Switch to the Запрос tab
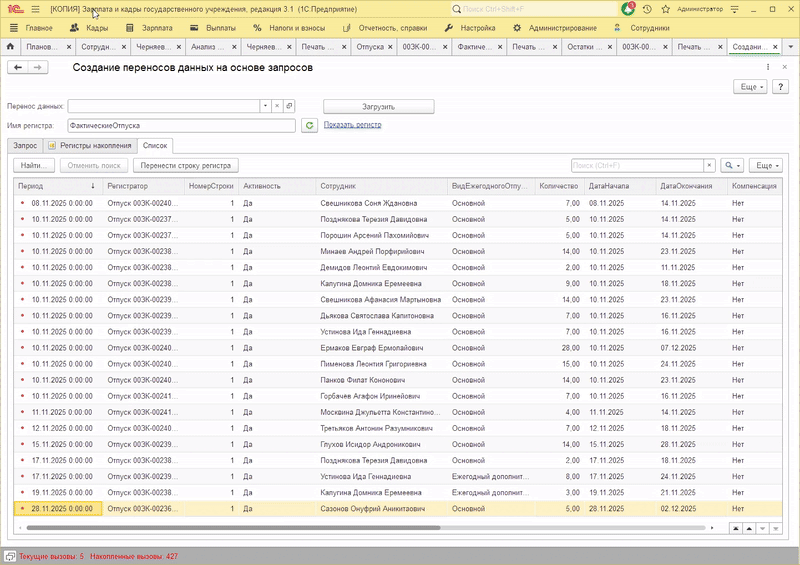Image resolution: width=800 pixels, height=565 pixels. 25,145
